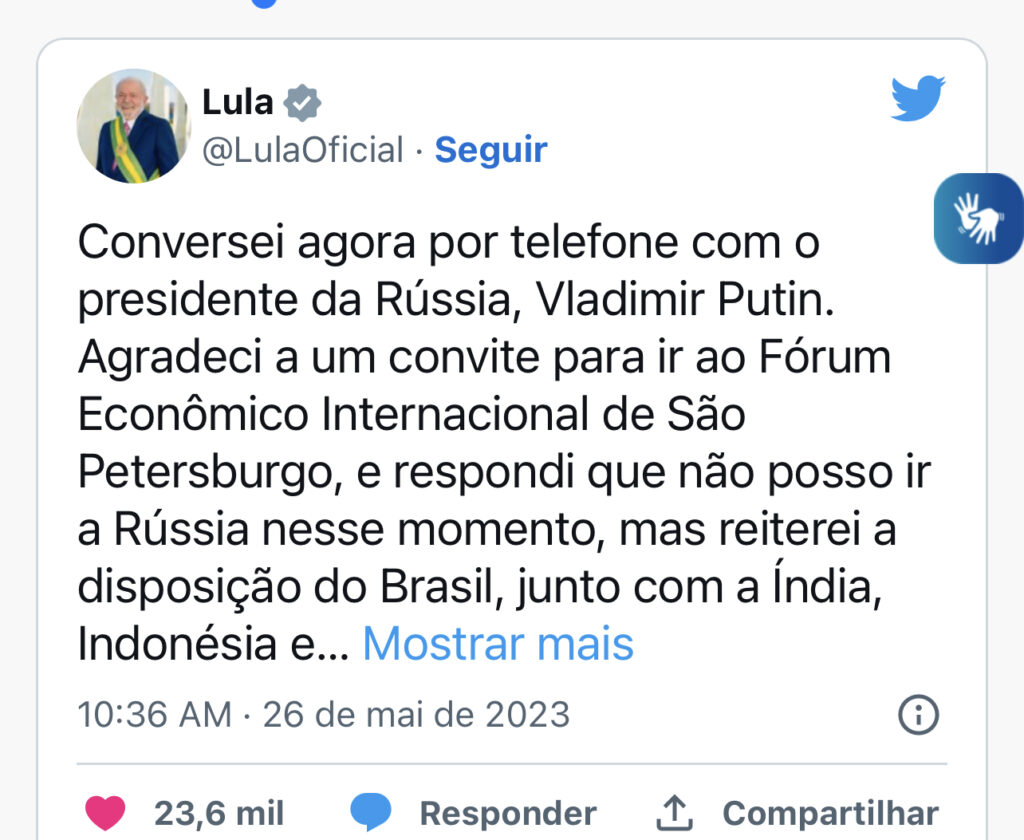
Task: Click the 10:36 AM time of the tweet
Action: [154, 715]
